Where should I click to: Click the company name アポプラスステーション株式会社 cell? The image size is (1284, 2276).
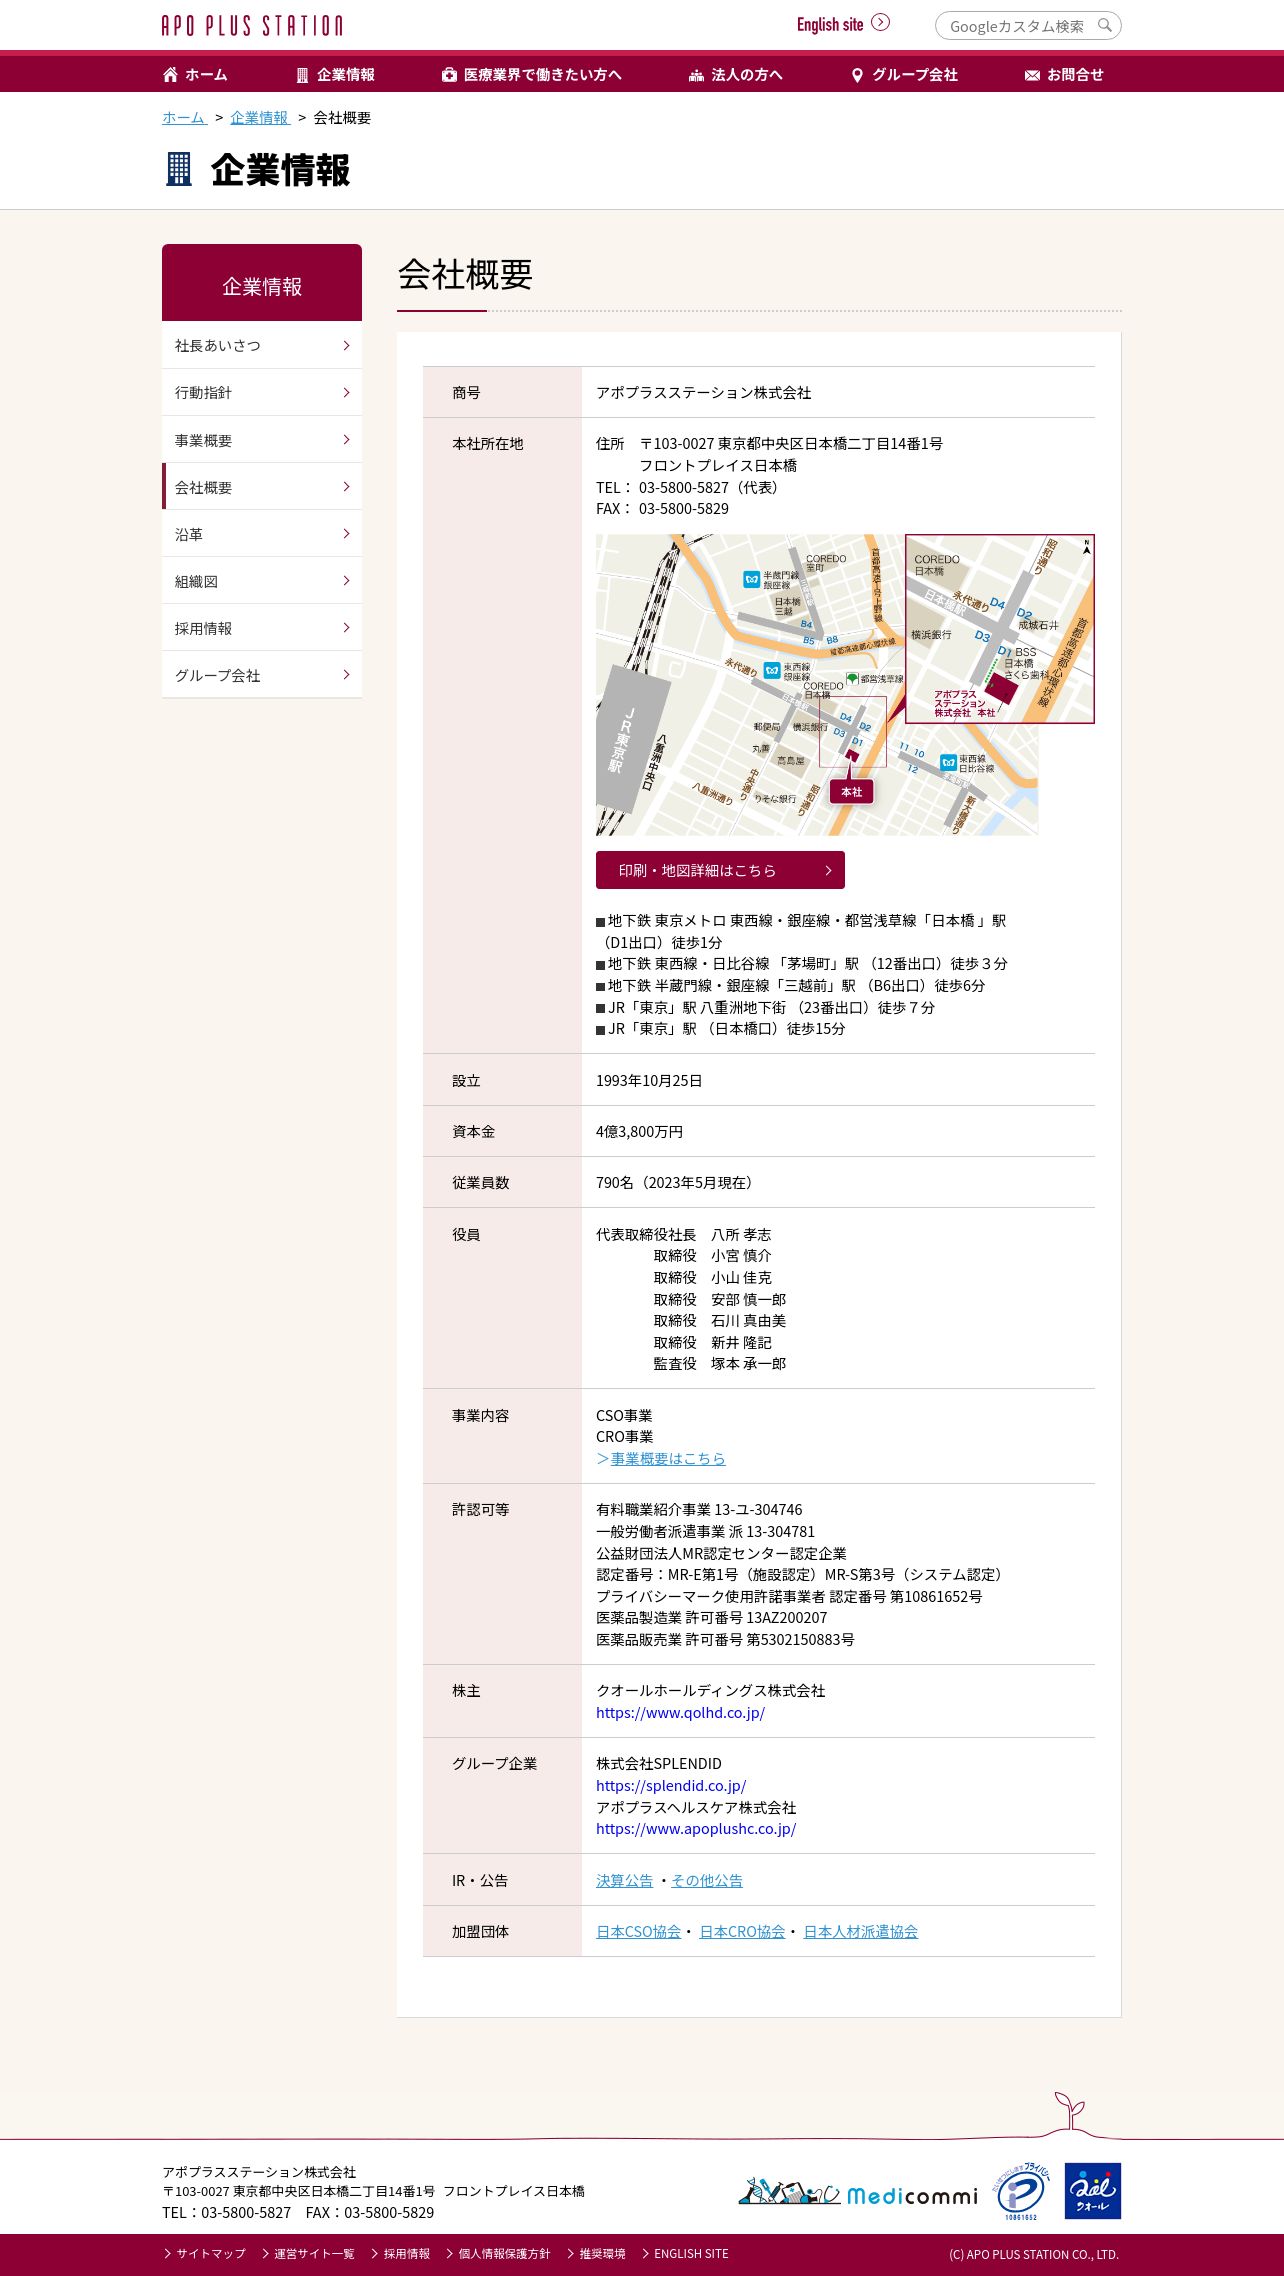(x=704, y=393)
